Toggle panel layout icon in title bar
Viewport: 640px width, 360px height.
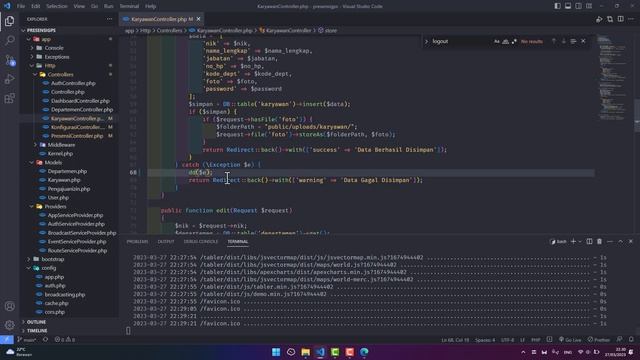pos(568,6)
